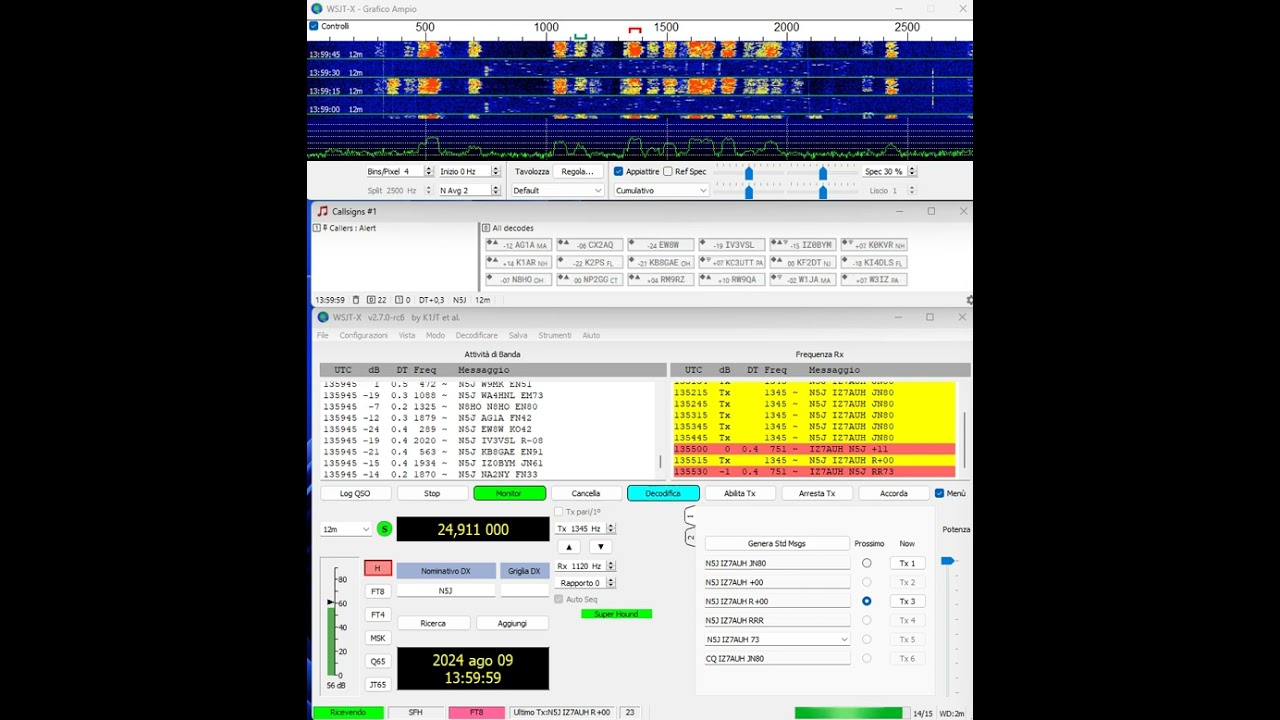
Task: Open the Strumenti menu
Action: (555, 335)
